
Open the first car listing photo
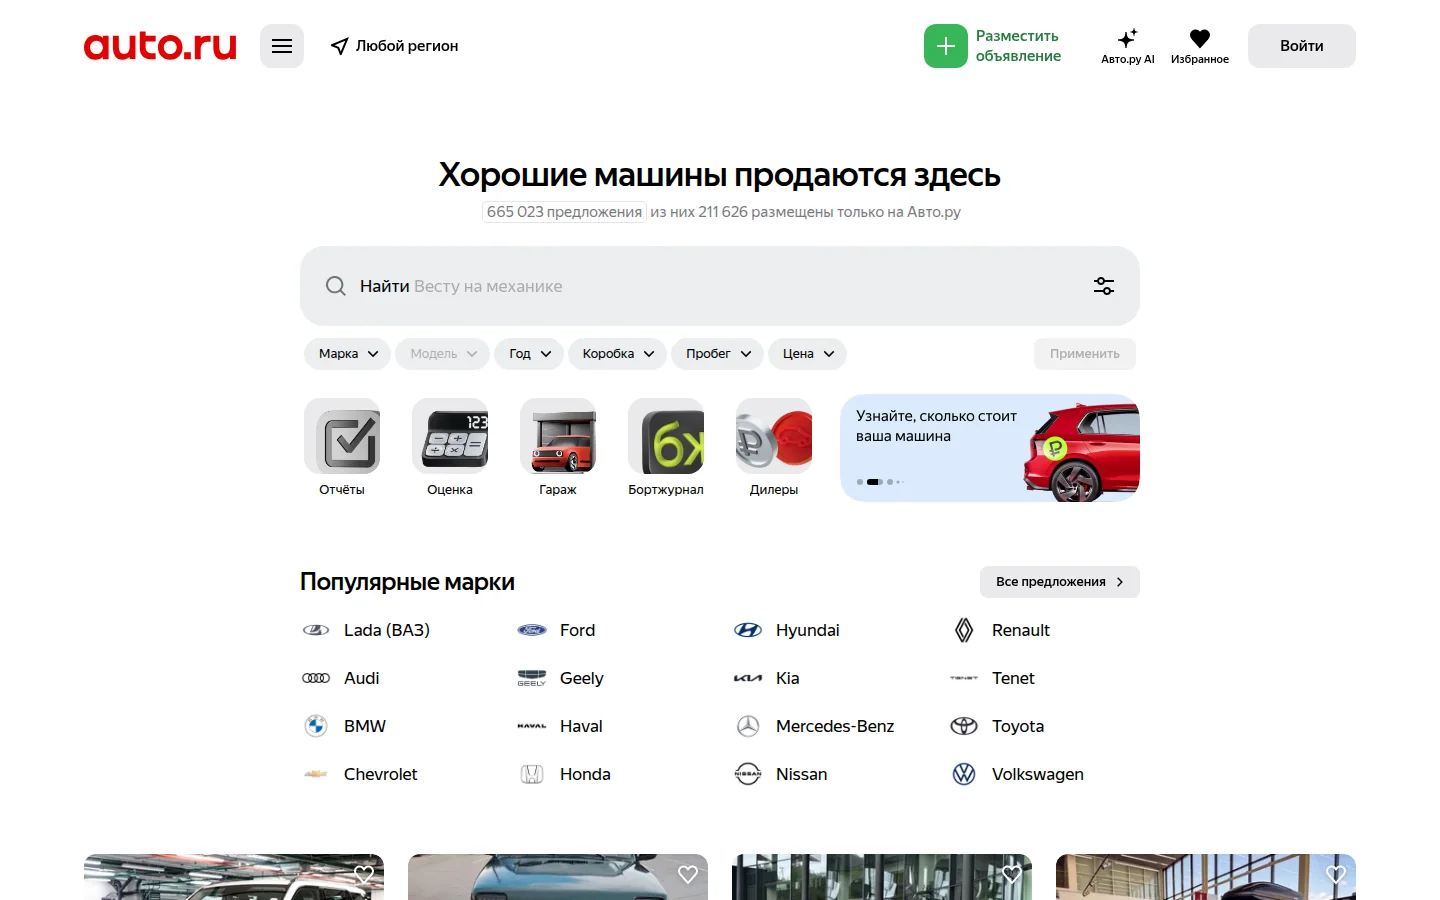[234, 877]
